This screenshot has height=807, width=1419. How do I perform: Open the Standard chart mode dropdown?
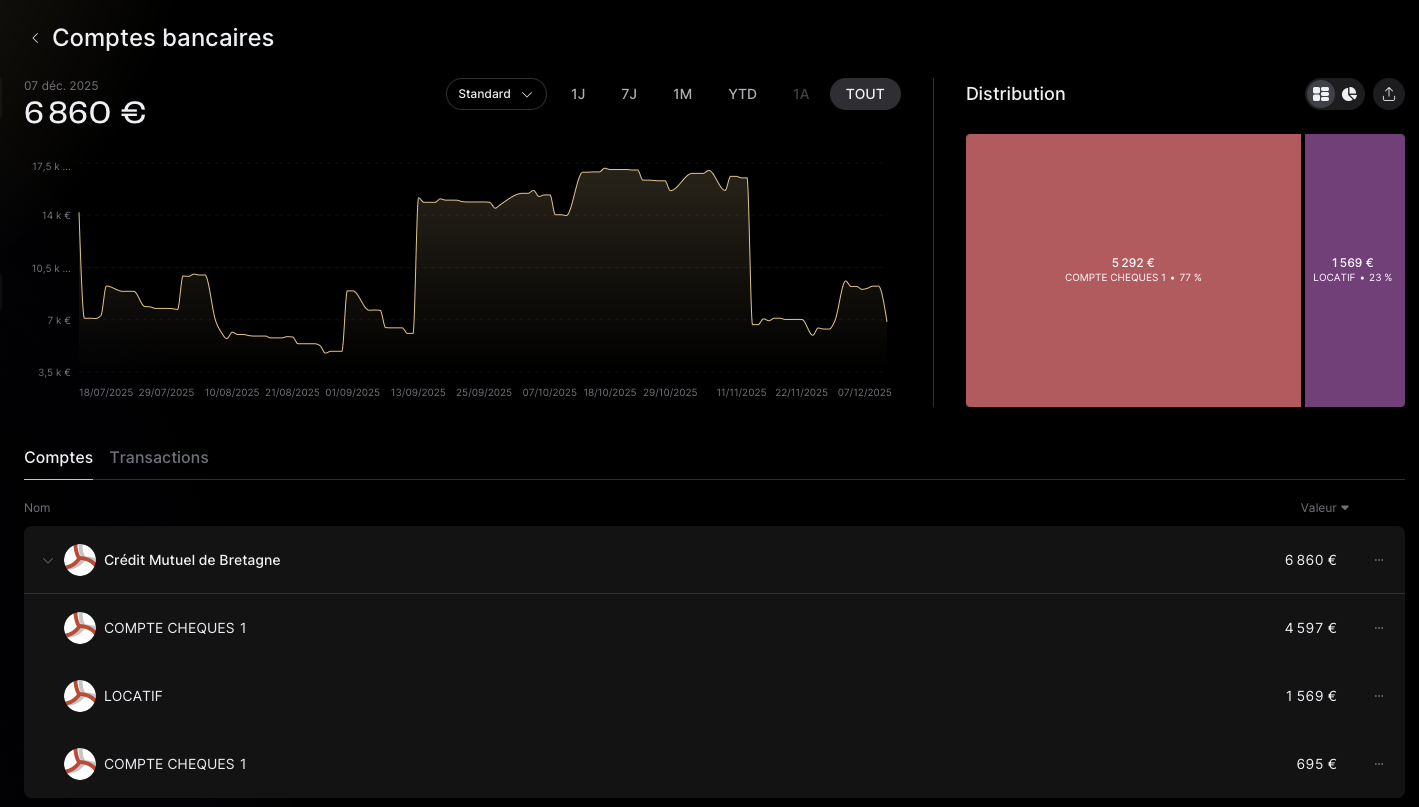[x=496, y=94]
